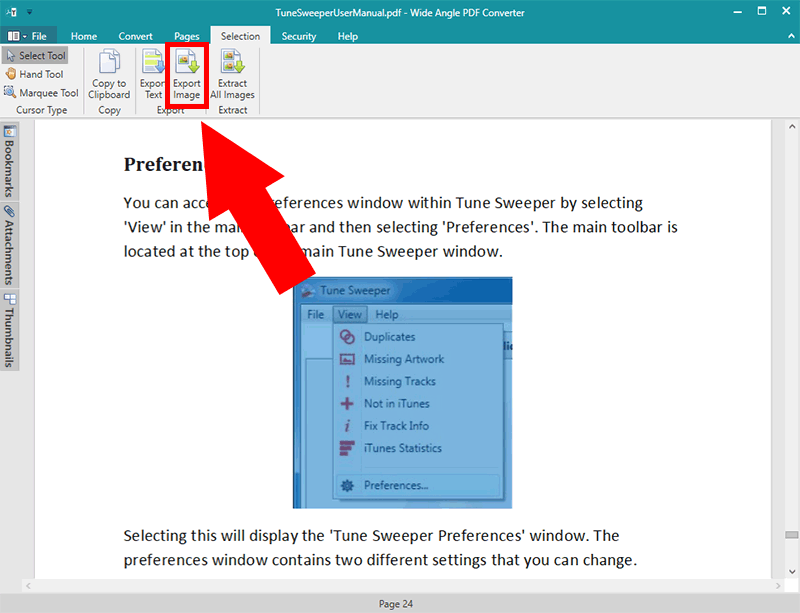The image size is (800, 613).
Task: Open the Convert ribbon tab
Action: coord(135,36)
